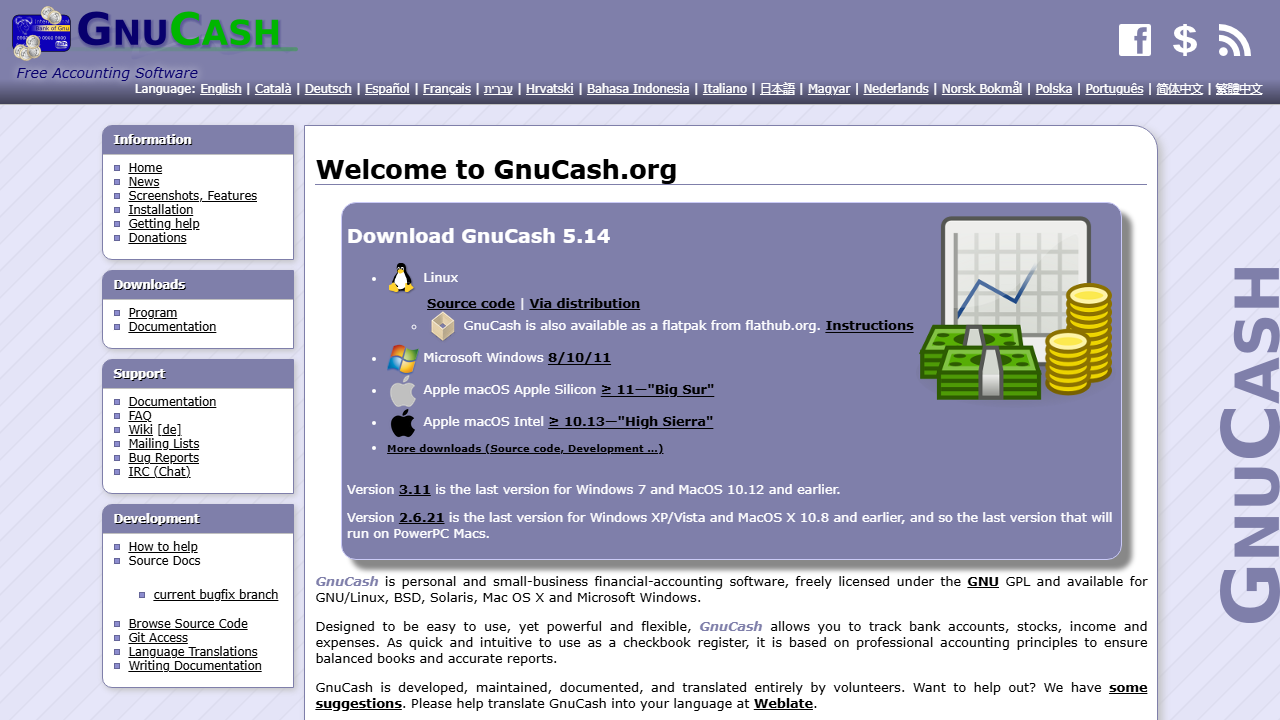1280x720 pixels.
Task: Open current bugfix branch link
Action: click(x=216, y=595)
